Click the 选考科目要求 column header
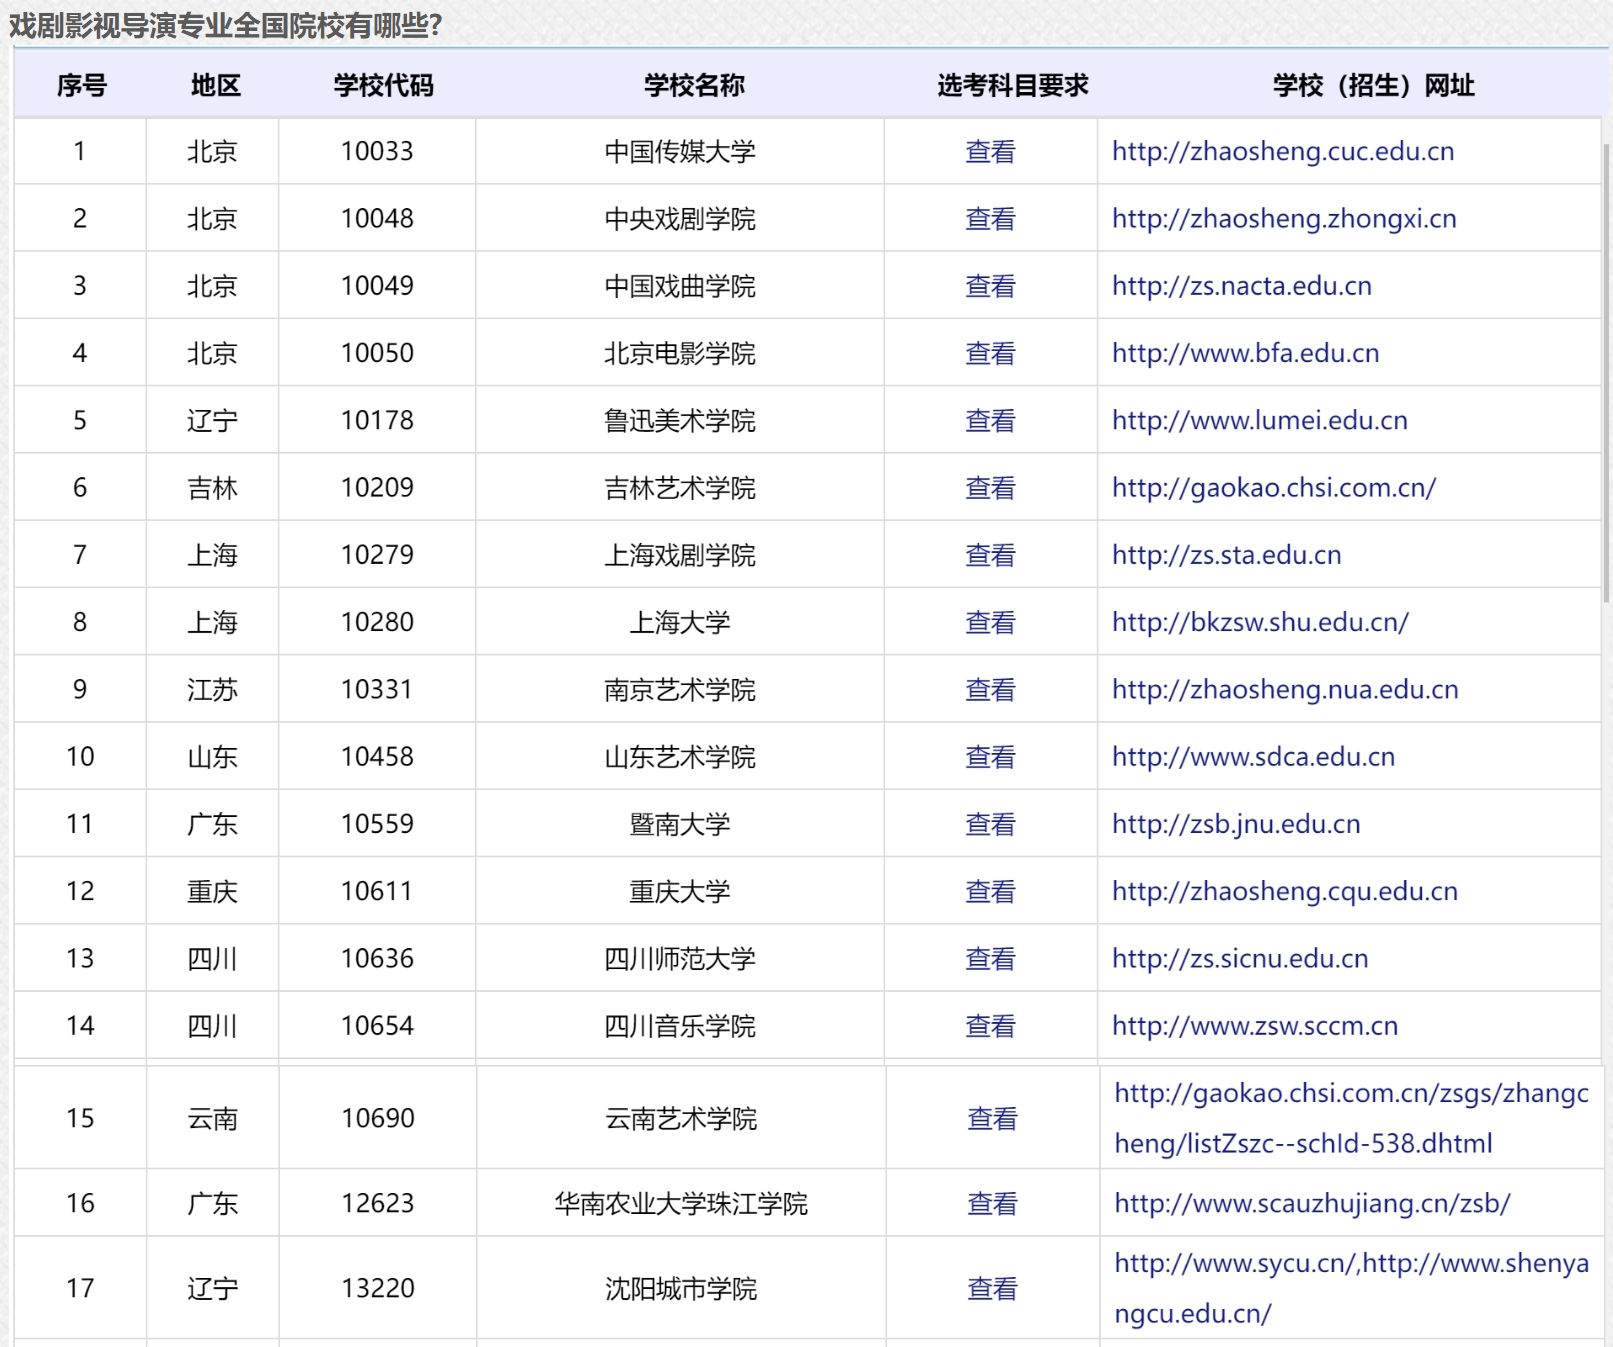The height and width of the screenshot is (1347, 1613). point(1012,85)
